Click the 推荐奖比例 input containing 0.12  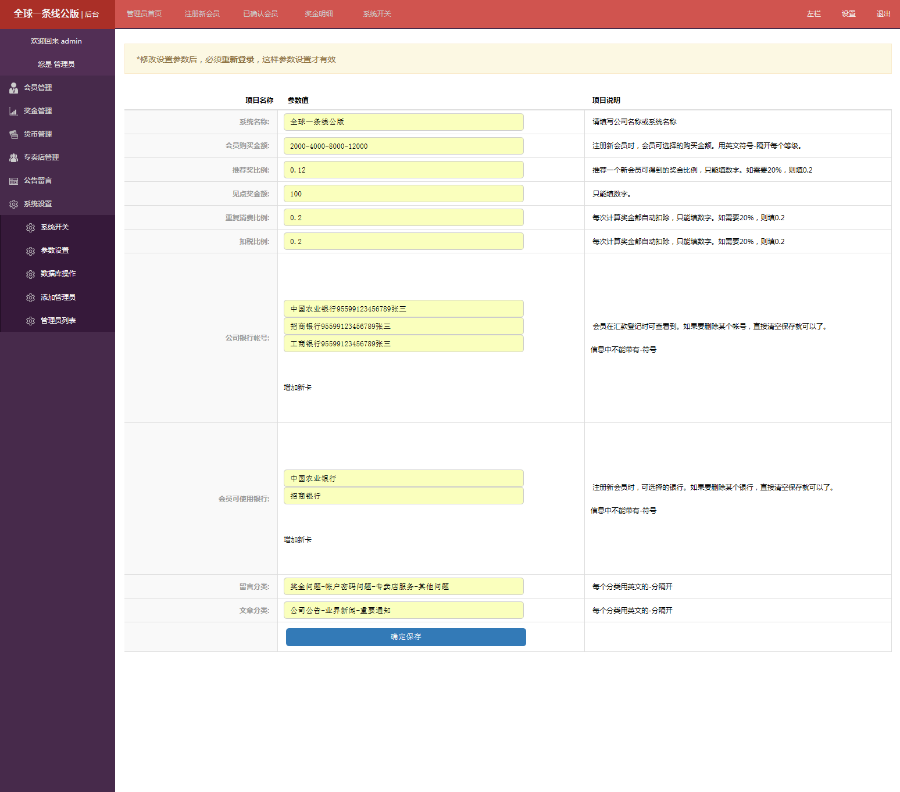click(x=404, y=170)
